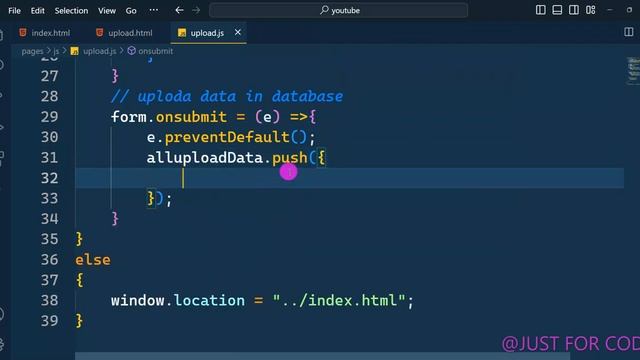The image size is (640, 360).
Task: Go back with the left arrow
Action: [x=179, y=10]
